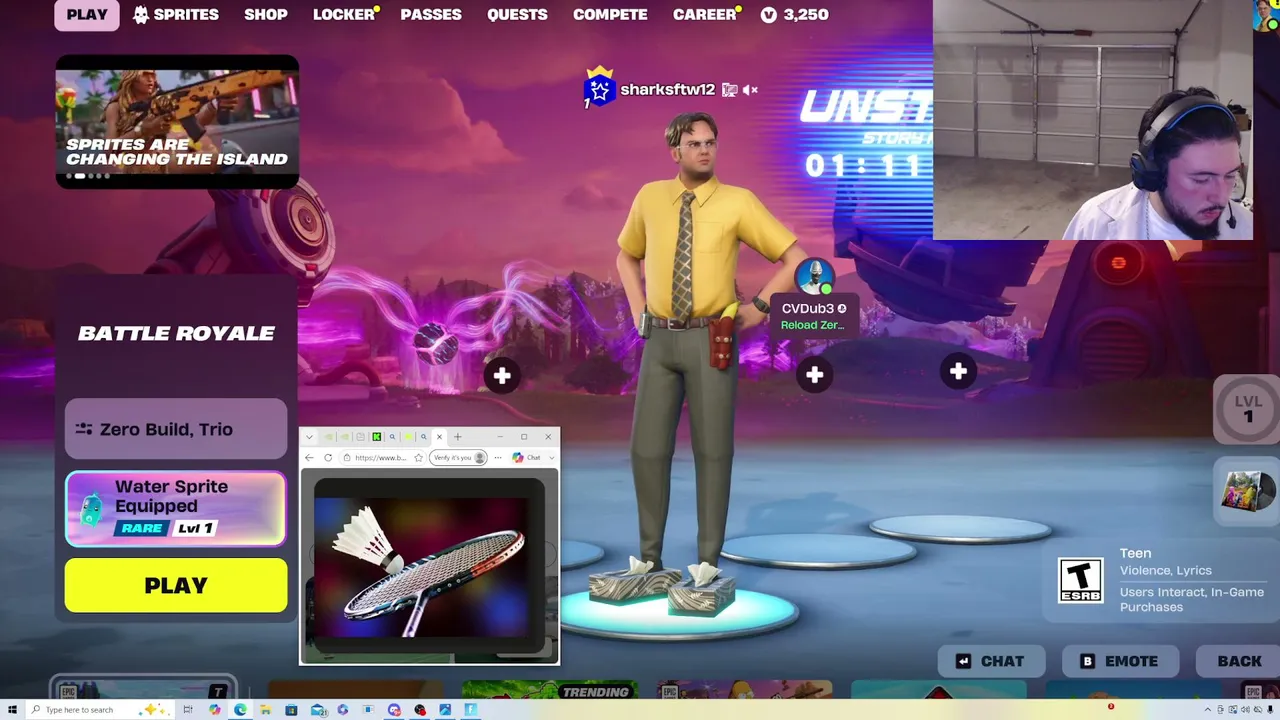
Task: Select the CVDub3 friend avatar
Action: pos(814,277)
